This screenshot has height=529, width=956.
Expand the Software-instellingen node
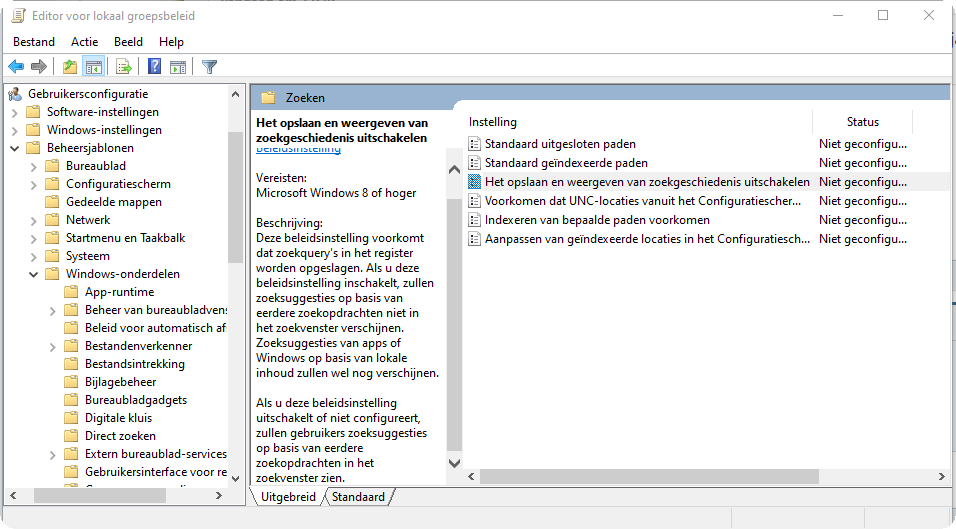click(15, 112)
